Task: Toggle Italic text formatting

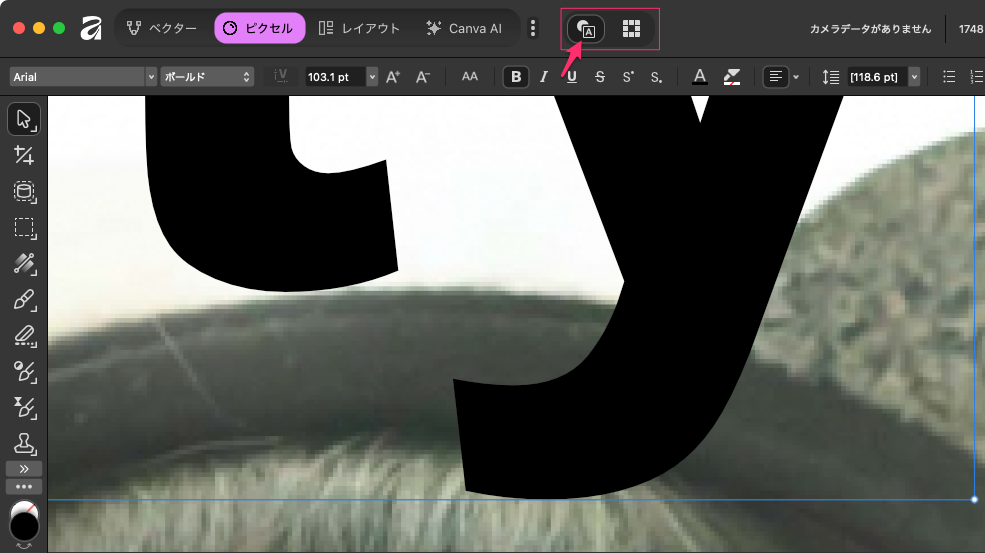Action: pyautogui.click(x=544, y=77)
